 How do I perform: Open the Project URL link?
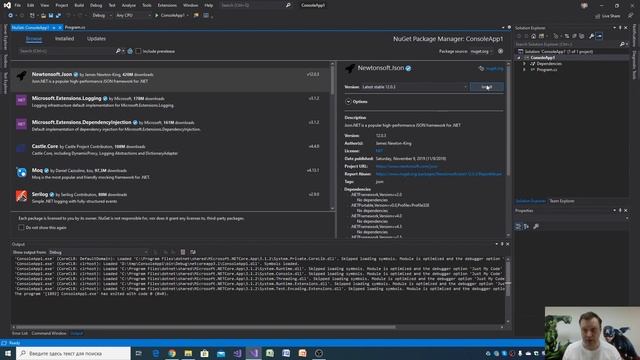[x=407, y=167]
